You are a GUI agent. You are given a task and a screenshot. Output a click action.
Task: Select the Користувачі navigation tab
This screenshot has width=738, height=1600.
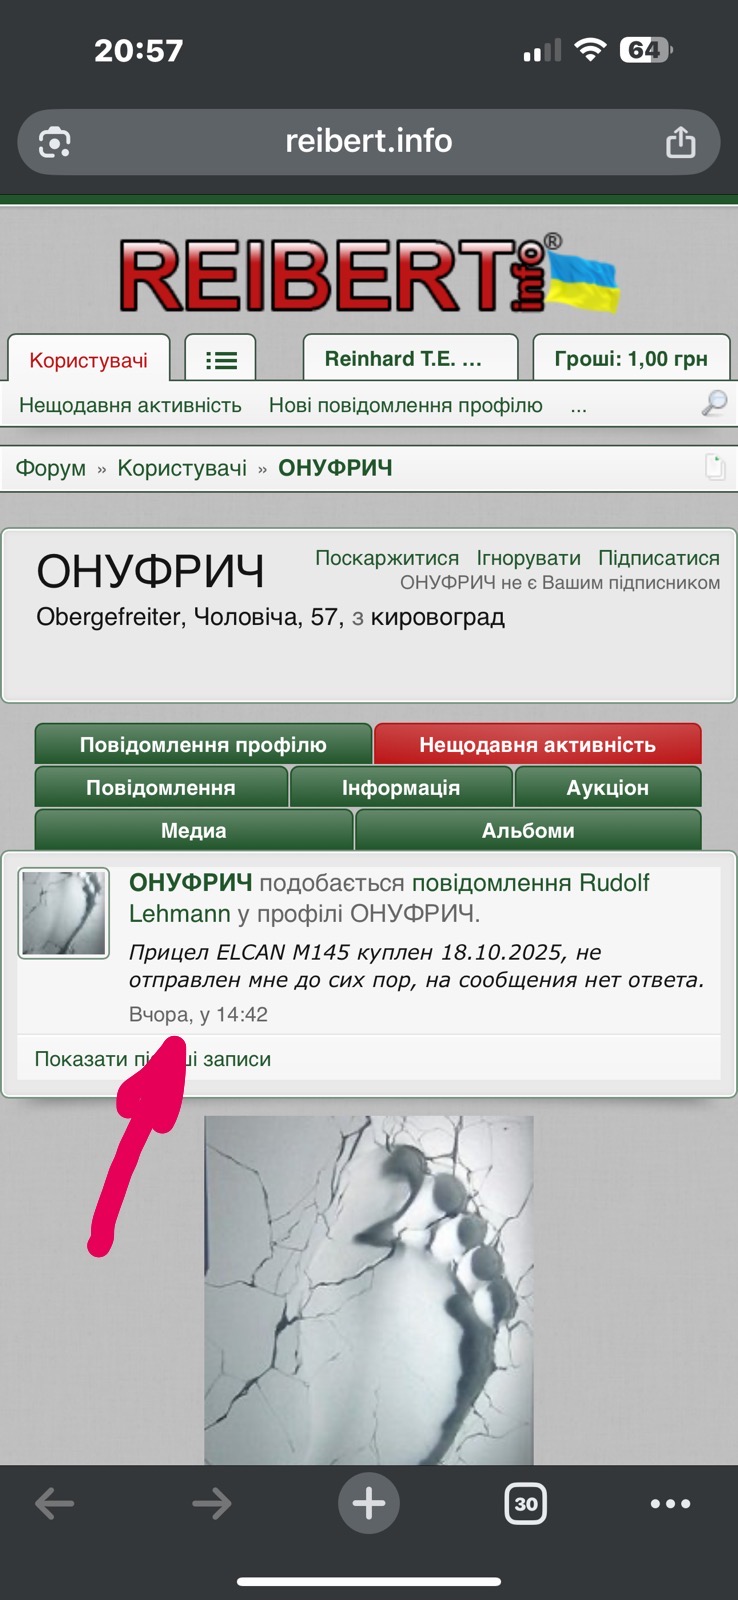click(89, 359)
